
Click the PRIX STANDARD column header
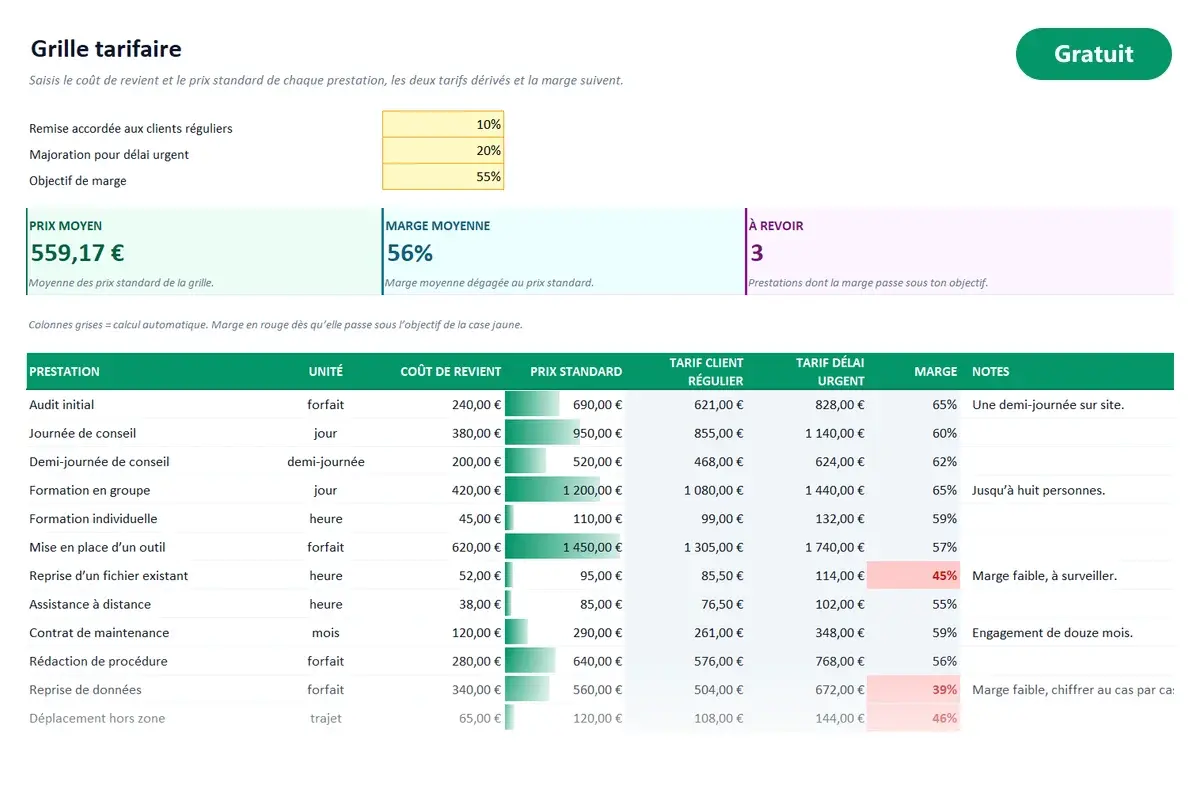pyautogui.click(x=576, y=371)
